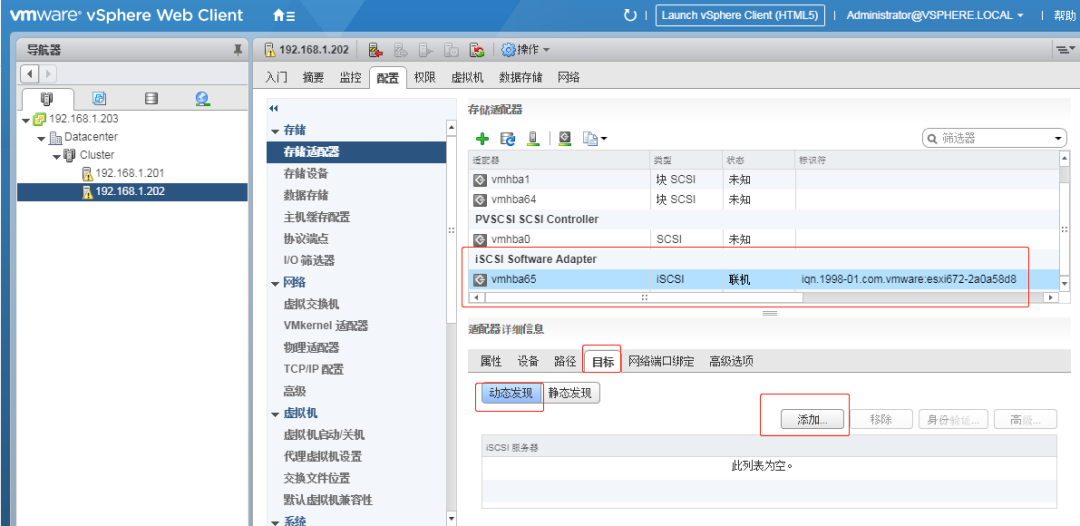
Task: Click the vmhba64 adapter icon
Action: pos(480,200)
